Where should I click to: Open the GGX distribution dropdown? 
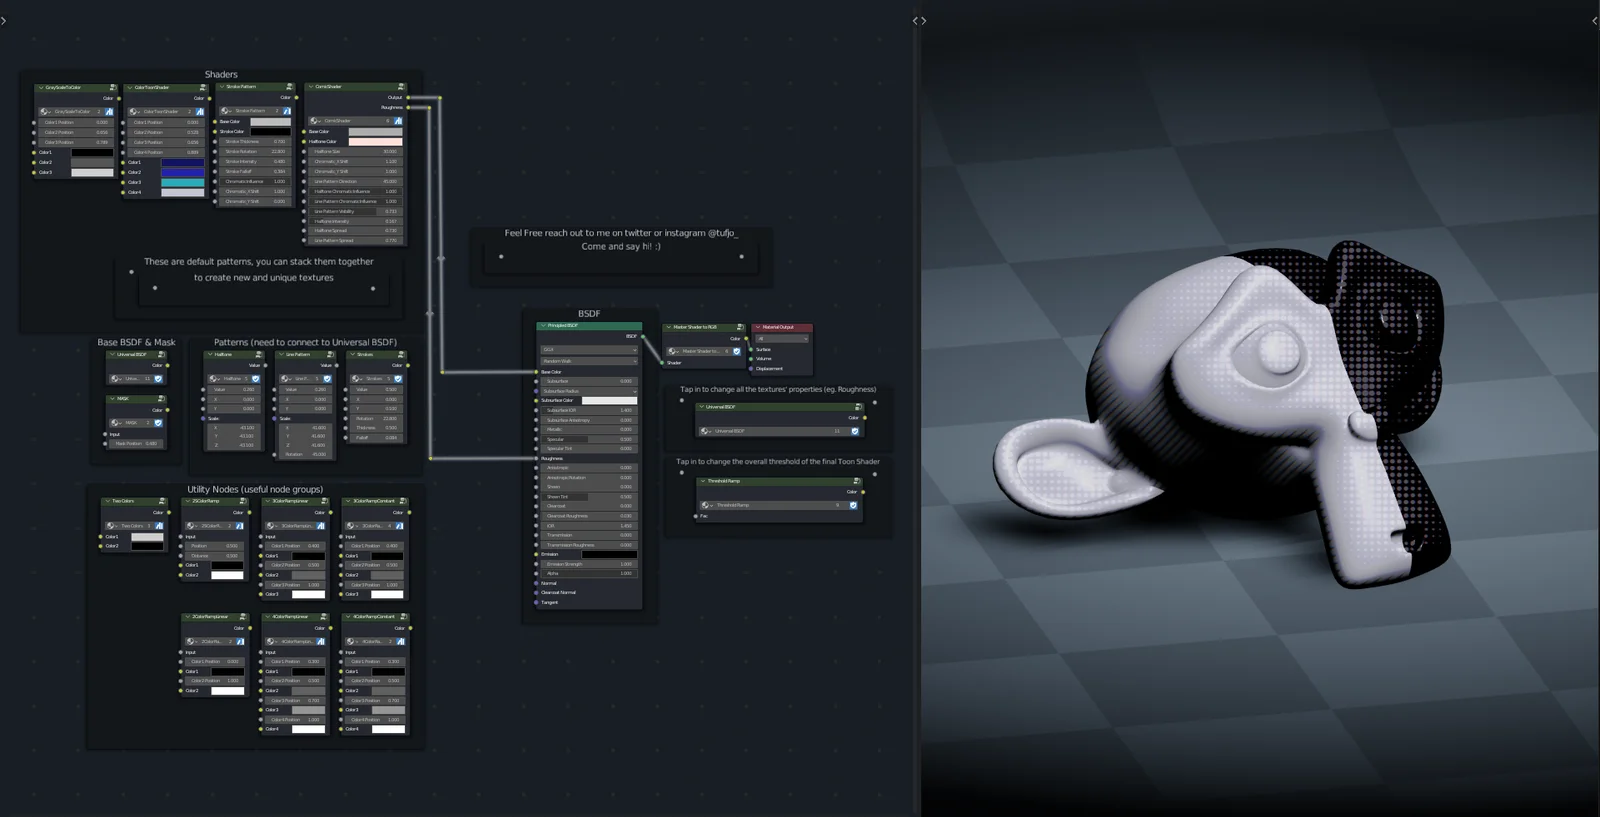(589, 350)
